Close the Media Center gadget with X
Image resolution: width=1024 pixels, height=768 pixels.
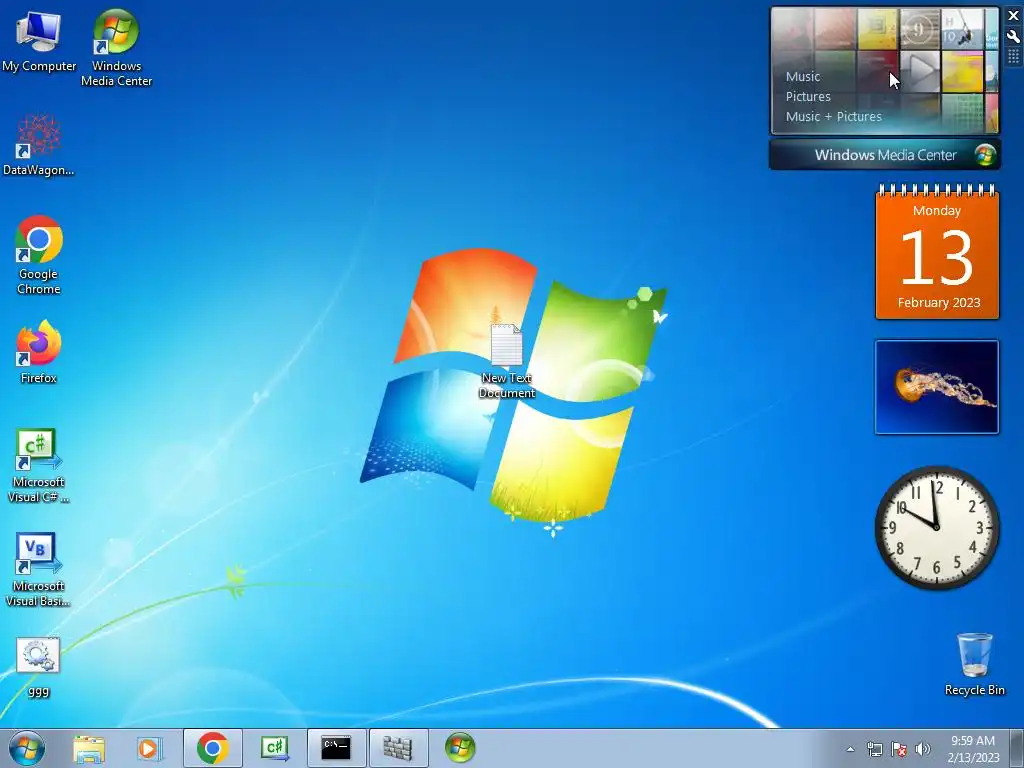(x=1014, y=16)
